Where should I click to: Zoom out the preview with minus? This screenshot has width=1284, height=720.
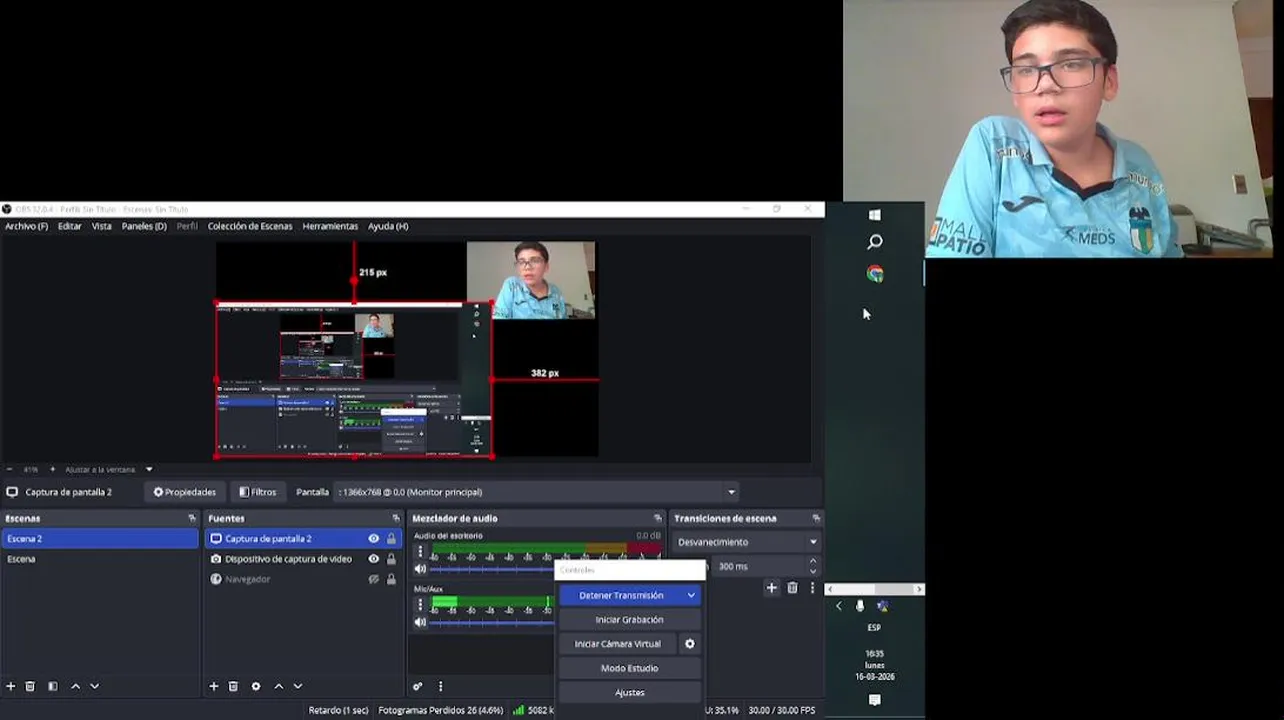pyautogui.click(x=10, y=469)
